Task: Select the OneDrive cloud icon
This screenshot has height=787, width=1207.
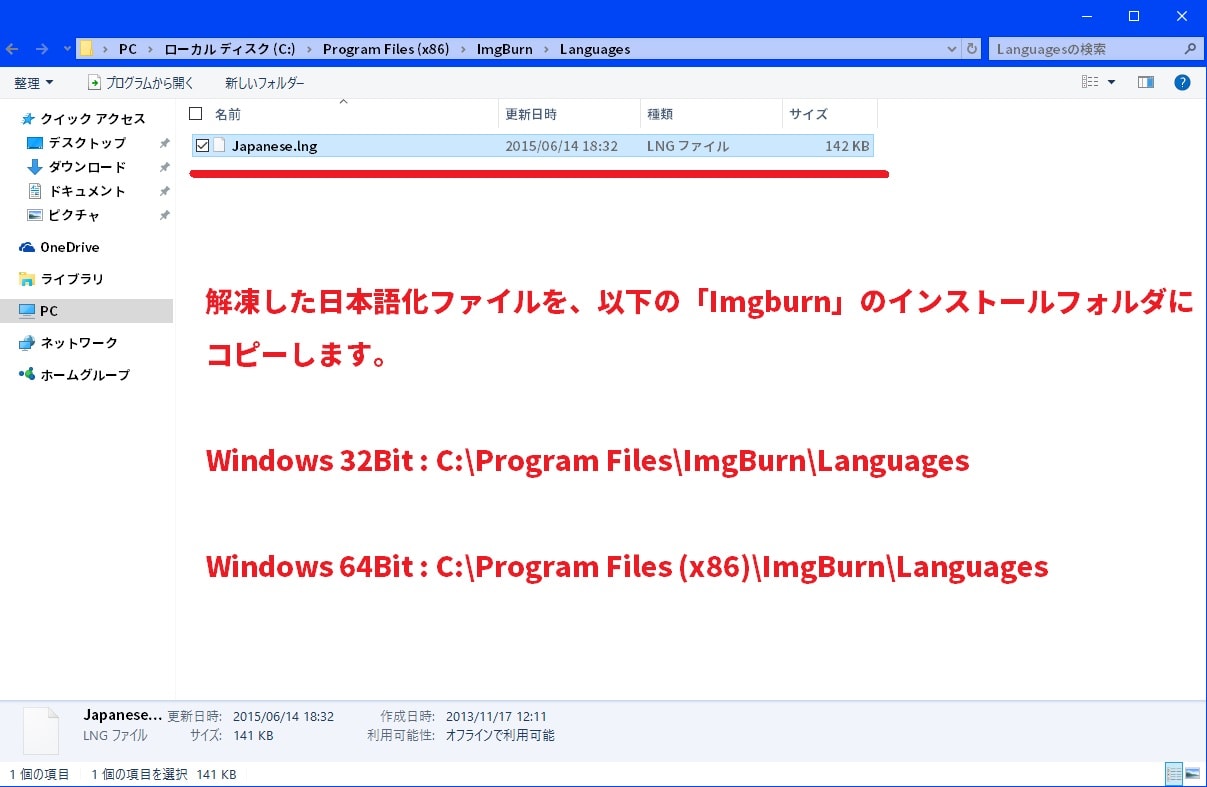Action: click(27, 247)
